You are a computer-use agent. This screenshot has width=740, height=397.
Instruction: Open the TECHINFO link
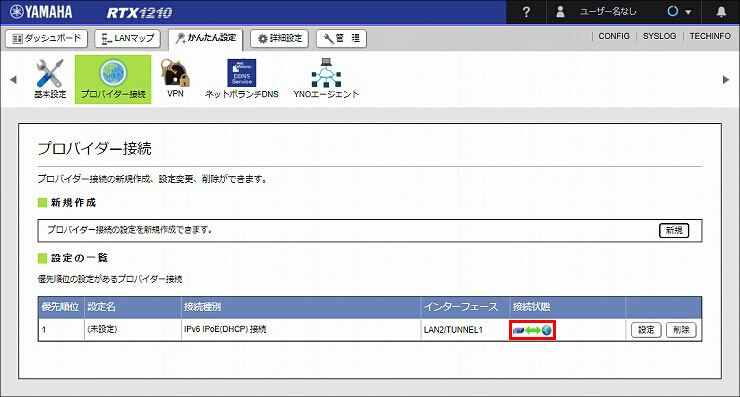point(710,36)
